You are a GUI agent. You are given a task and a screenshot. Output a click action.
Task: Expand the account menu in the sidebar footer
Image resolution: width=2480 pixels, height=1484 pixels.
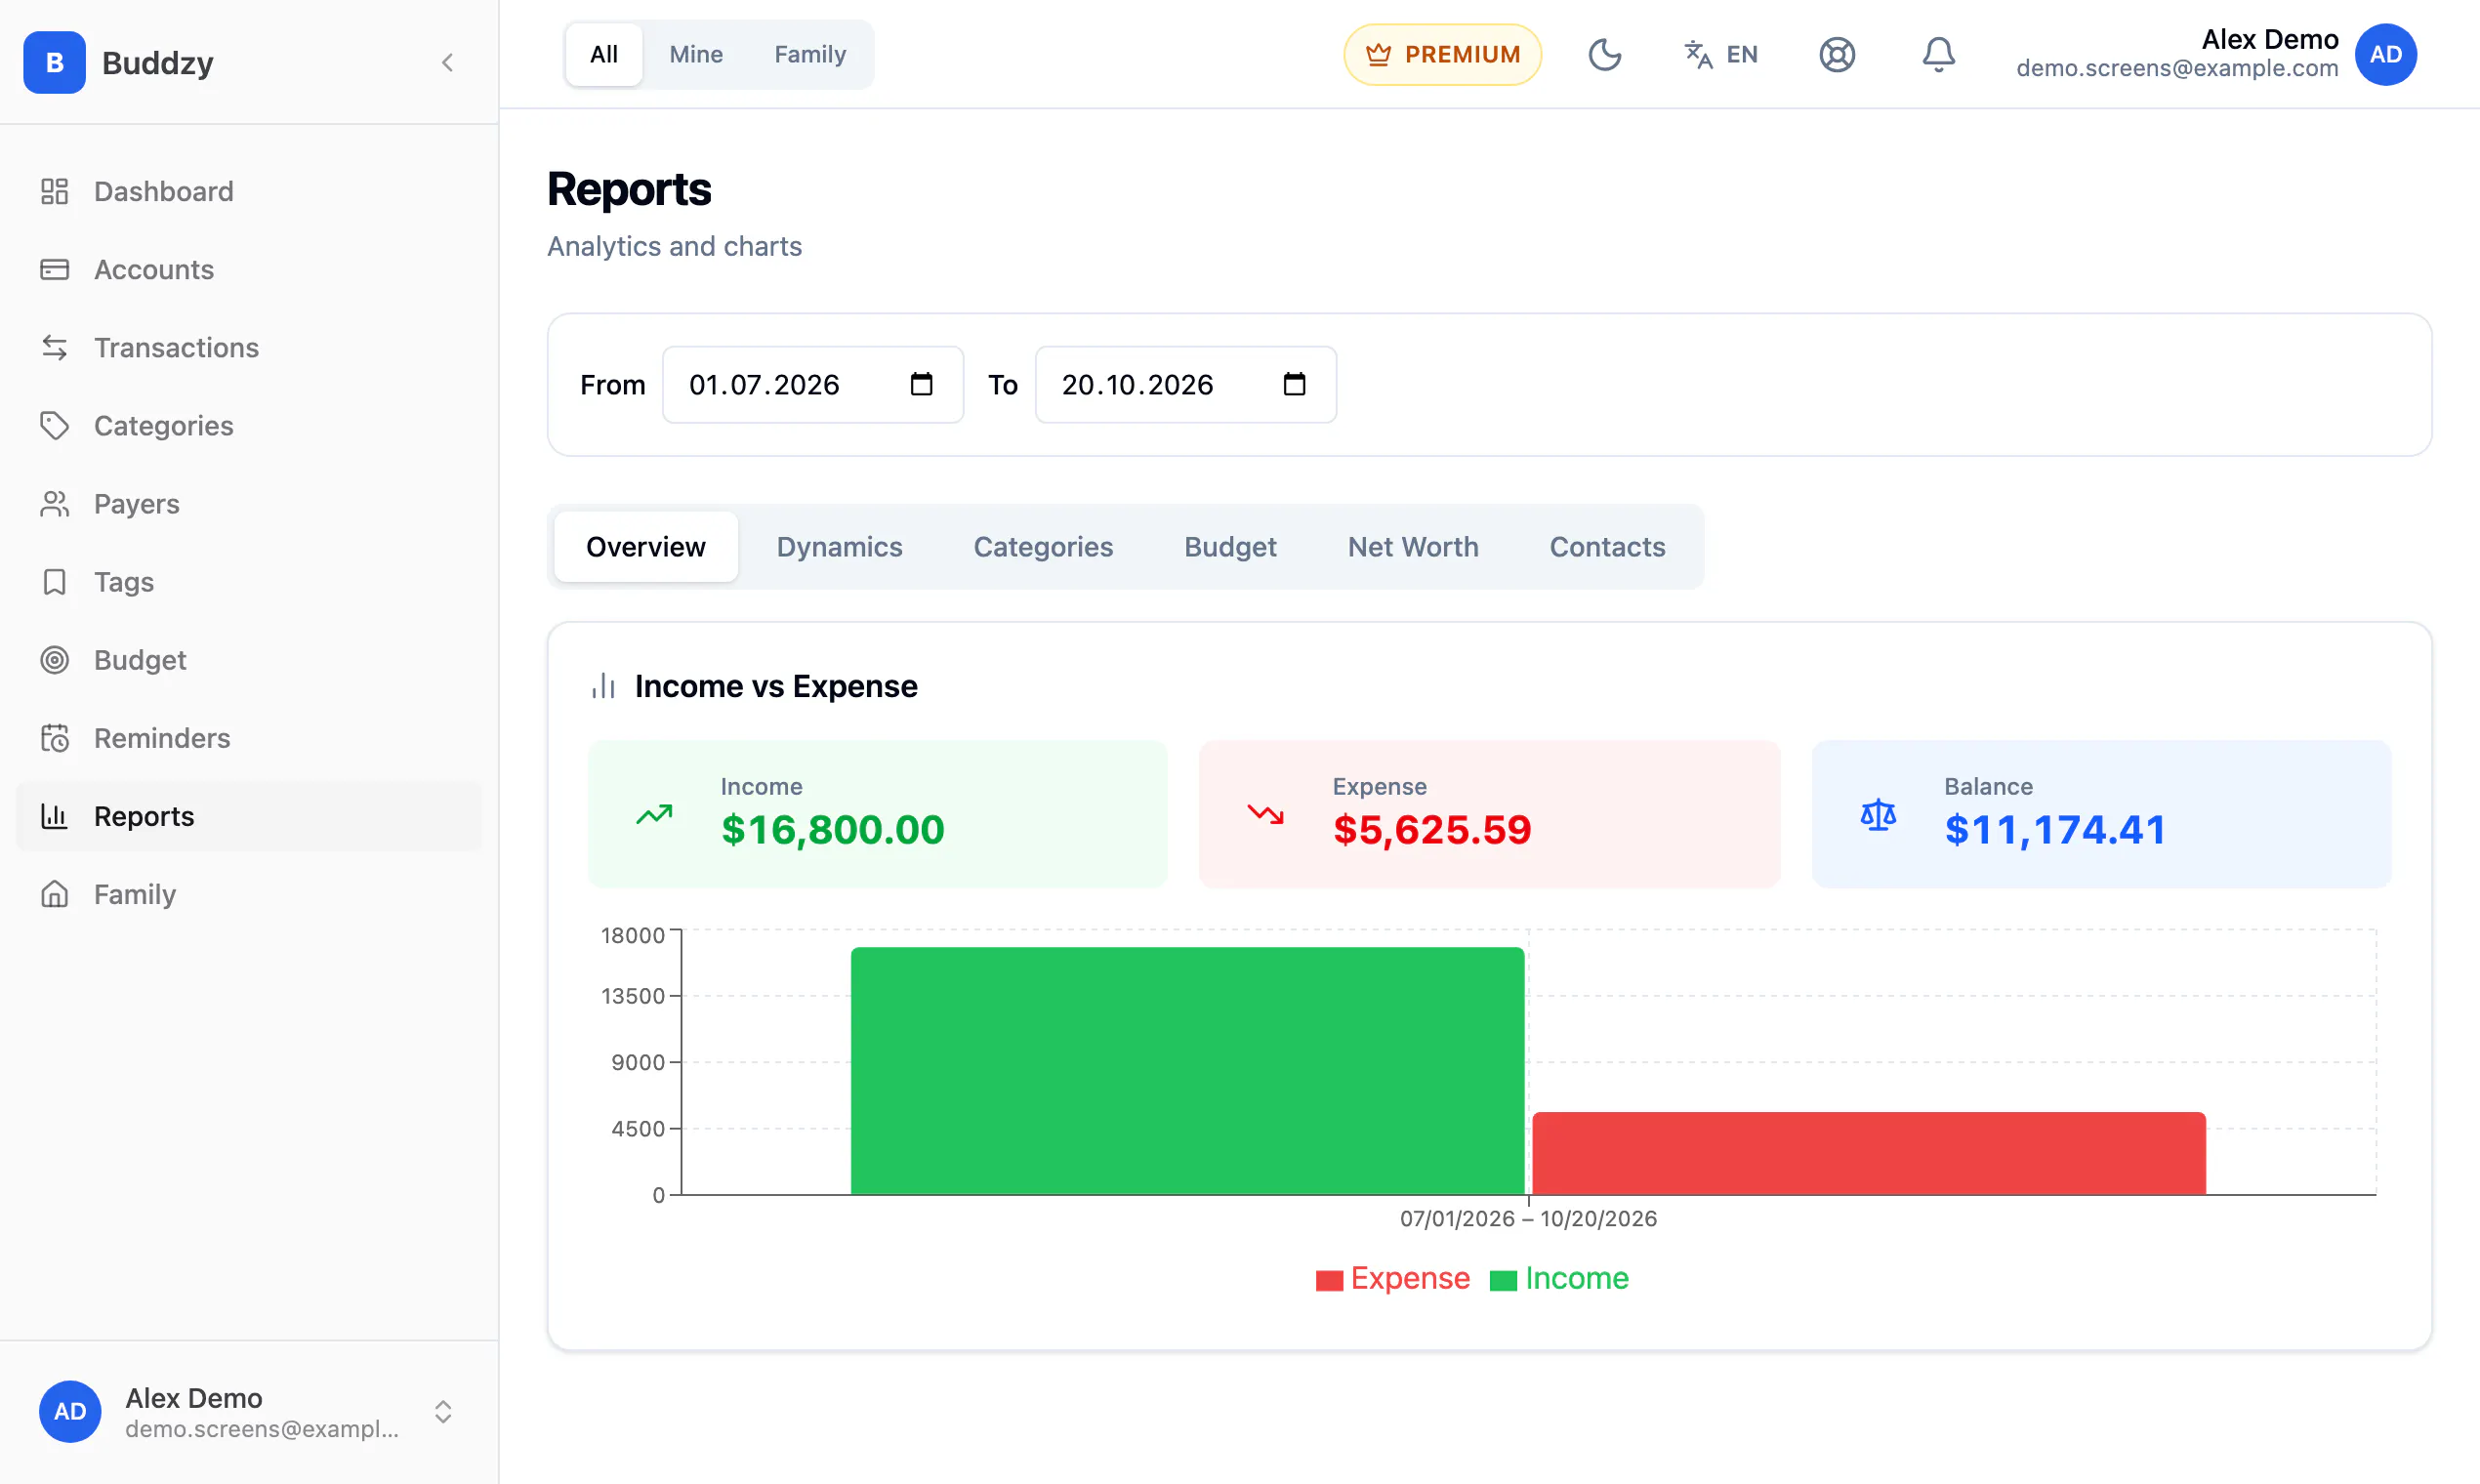click(x=443, y=1411)
